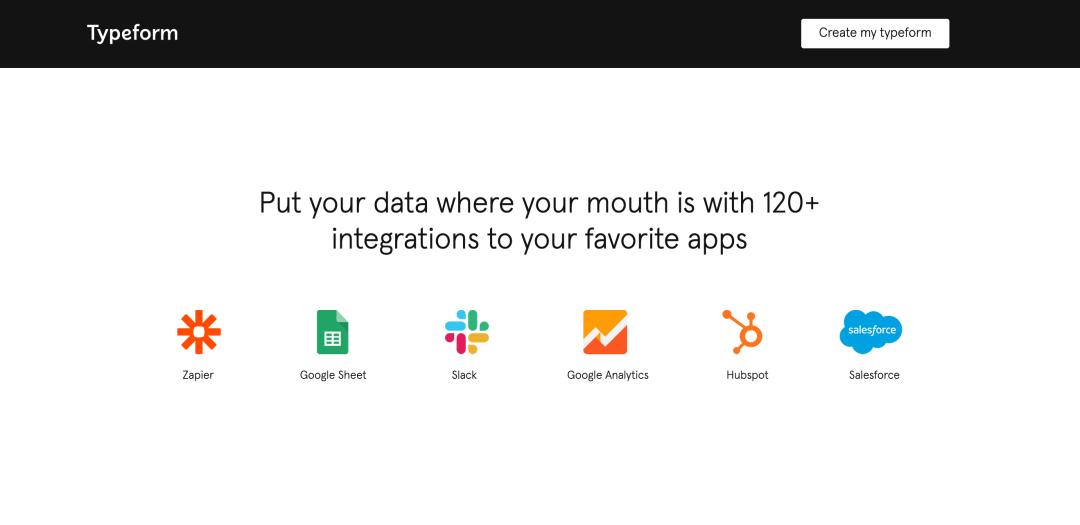Image resolution: width=1080 pixels, height=525 pixels.
Task: Click the orange Zapier asterisk icon
Action: pyautogui.click(x=199, y=332)
